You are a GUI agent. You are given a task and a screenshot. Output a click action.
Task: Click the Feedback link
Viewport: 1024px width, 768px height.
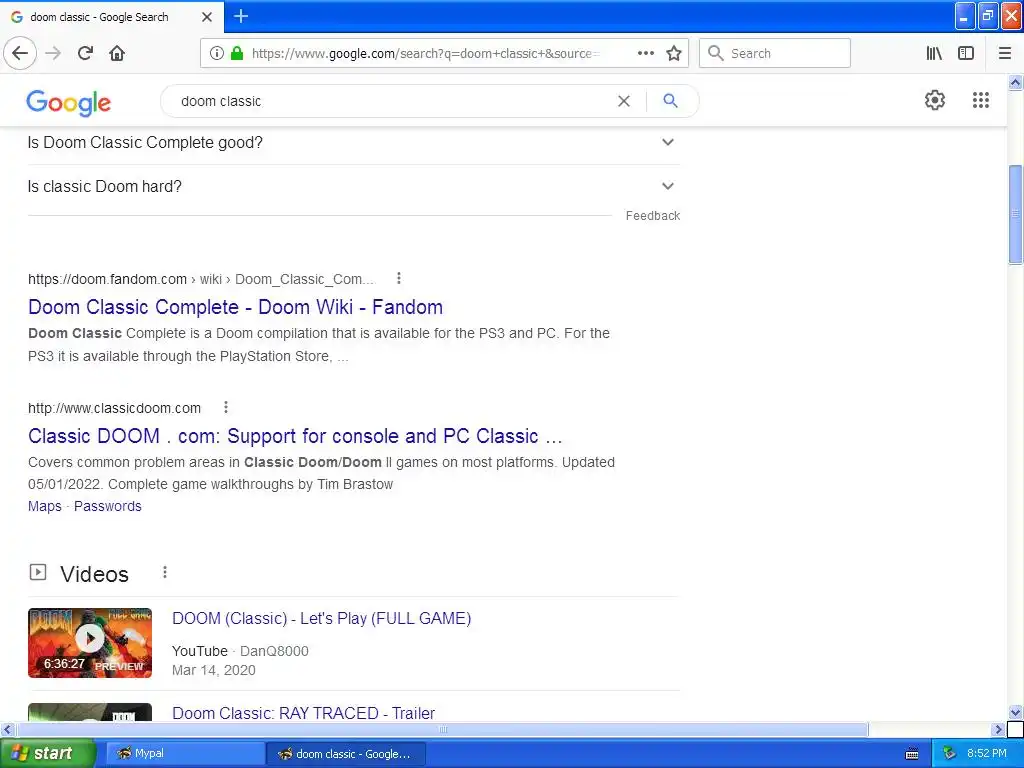tap(652, 216)
